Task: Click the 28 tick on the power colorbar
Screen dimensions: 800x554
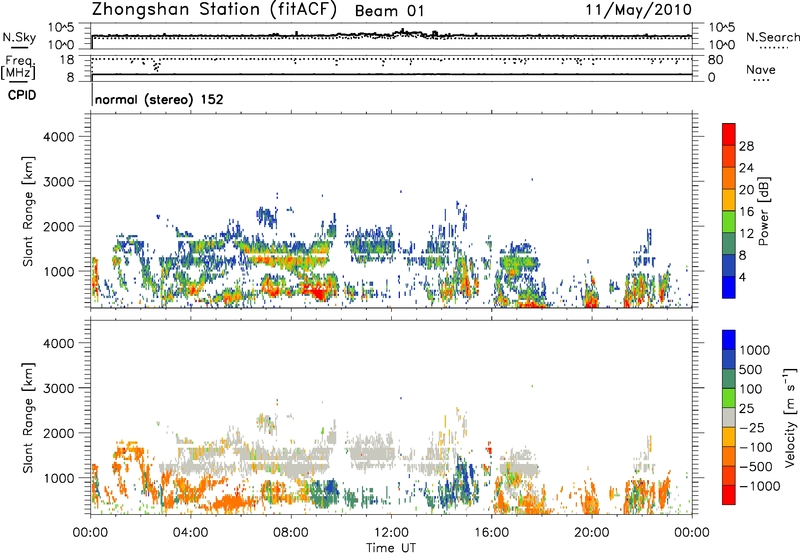Action: coord(746,146)
